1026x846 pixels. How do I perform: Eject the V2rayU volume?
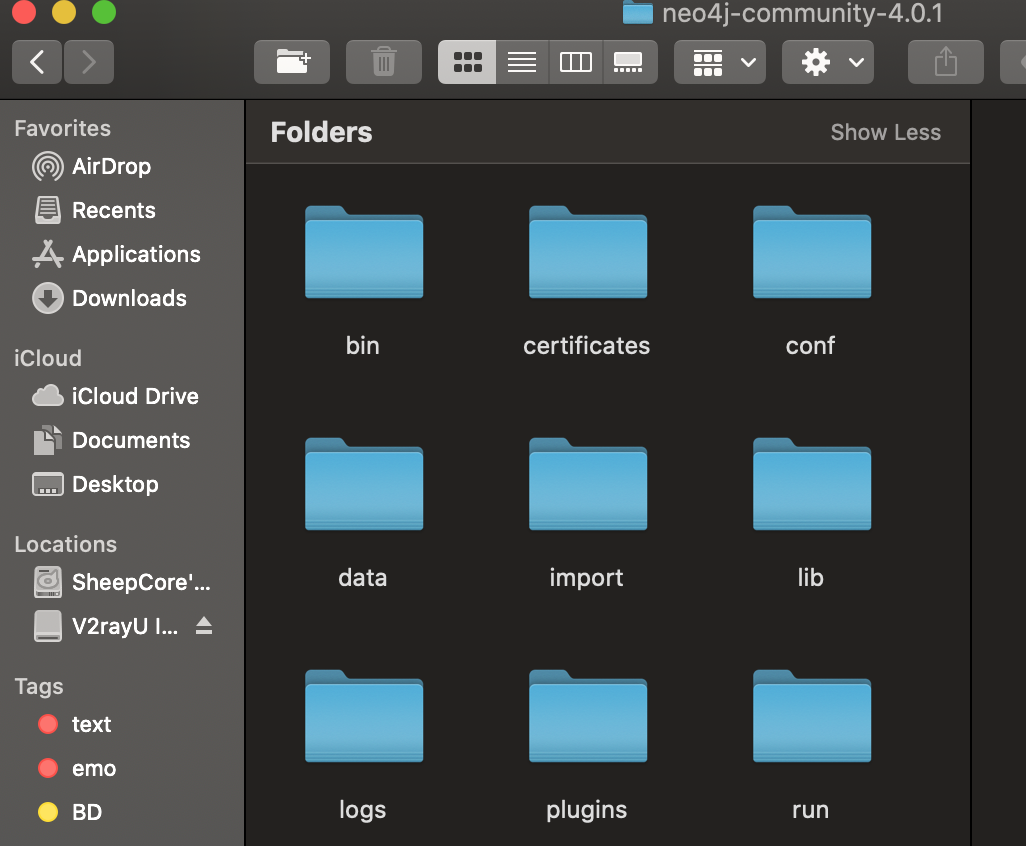click(204, 626)
